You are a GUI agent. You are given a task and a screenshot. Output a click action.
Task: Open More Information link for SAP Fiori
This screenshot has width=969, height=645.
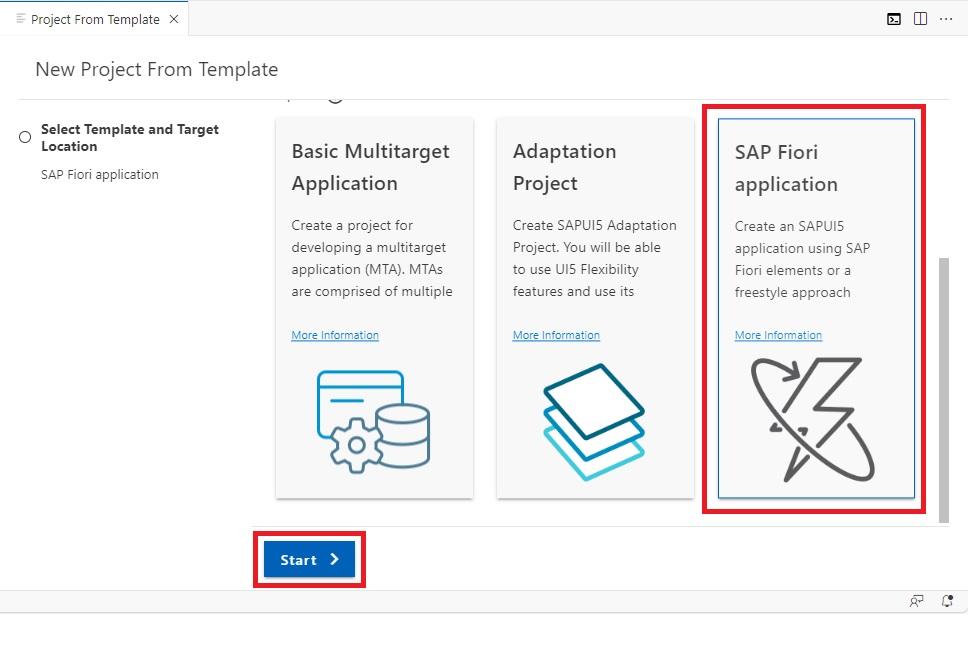(778, 335)
